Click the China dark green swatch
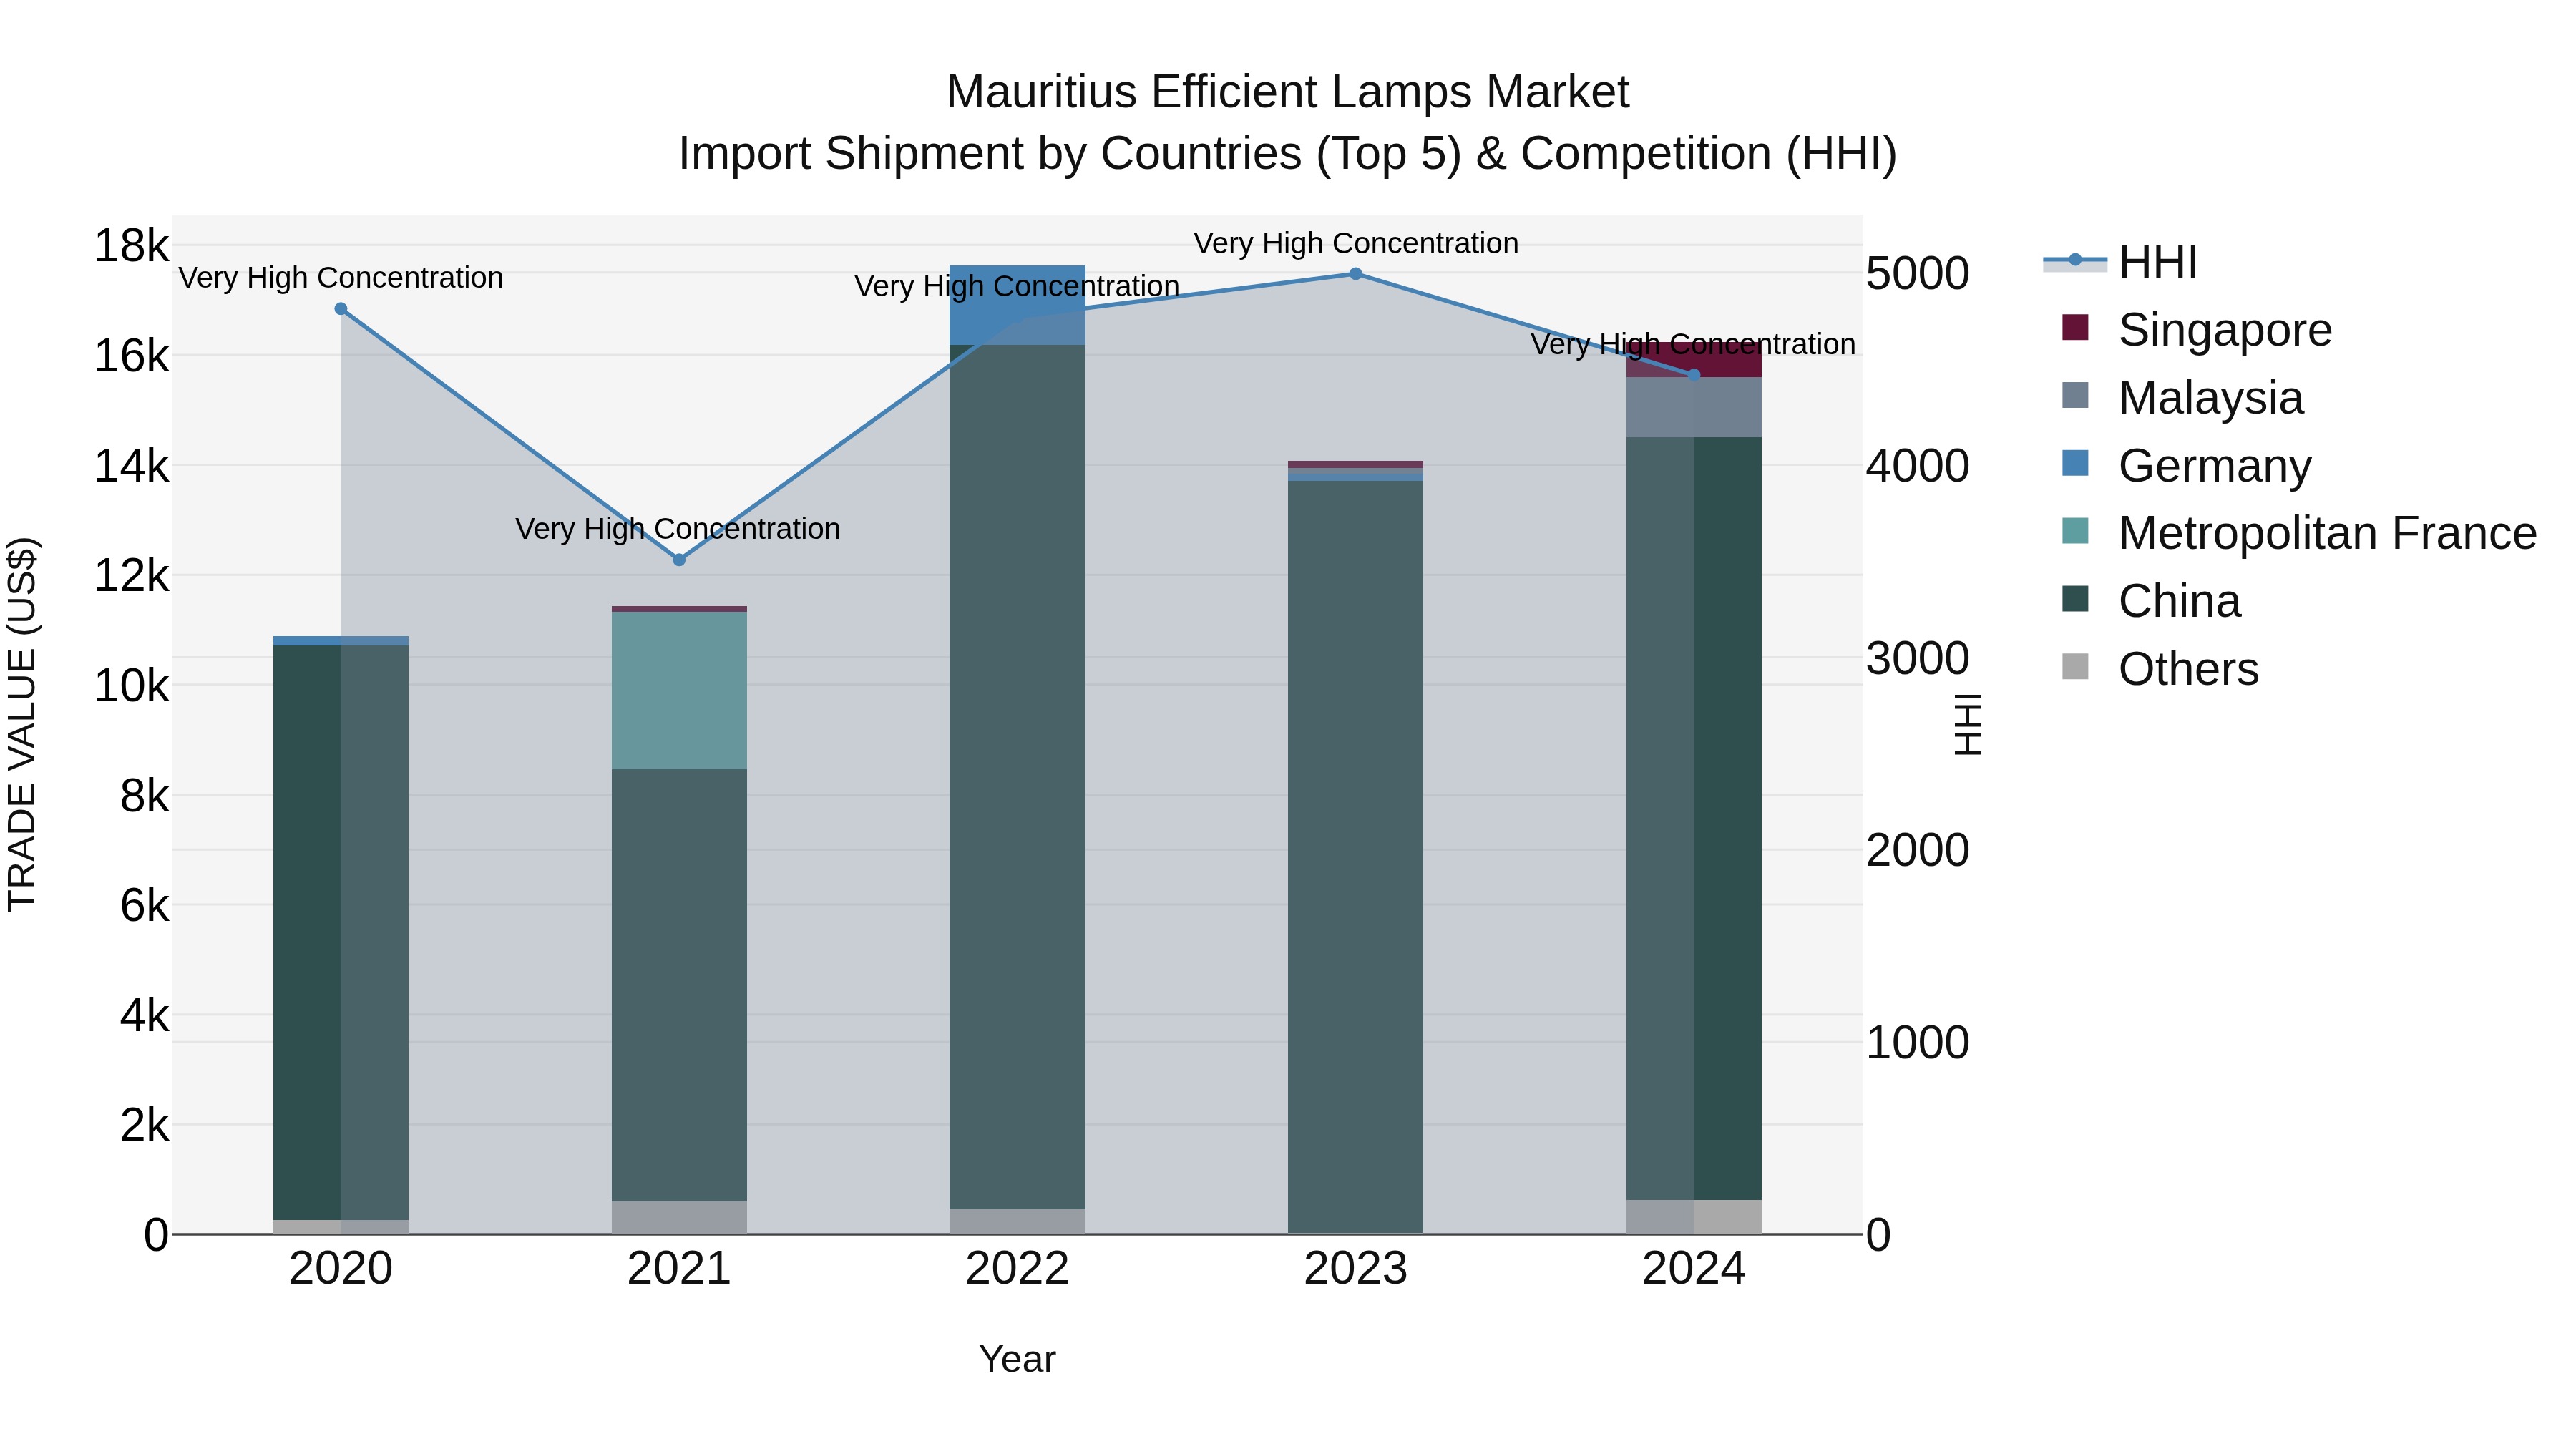 point(2075,598)
